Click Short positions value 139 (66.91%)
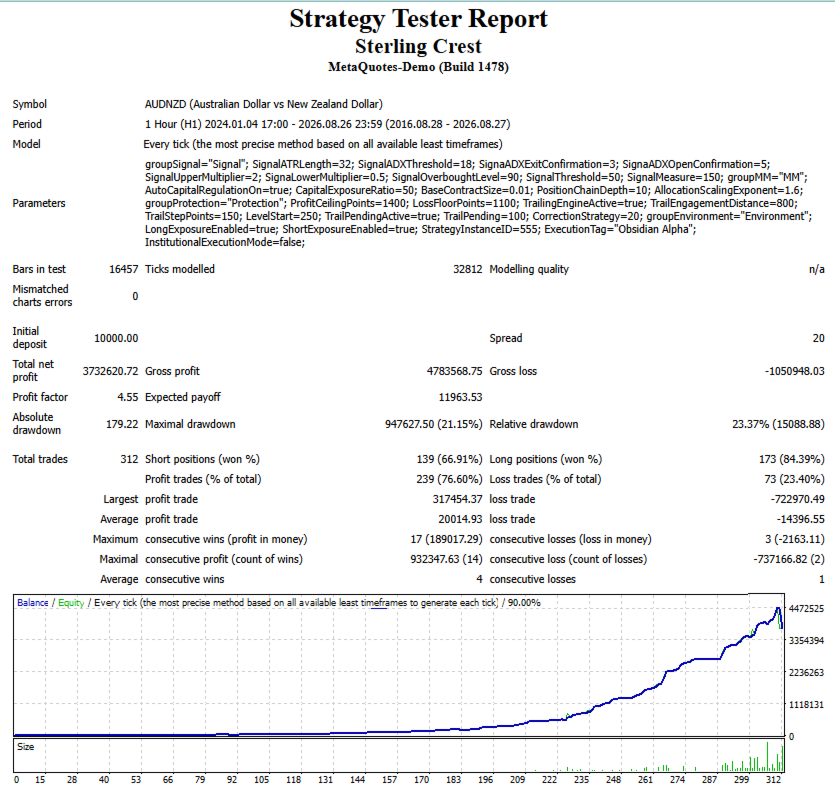Screen dimensions: 835x792 449,460
